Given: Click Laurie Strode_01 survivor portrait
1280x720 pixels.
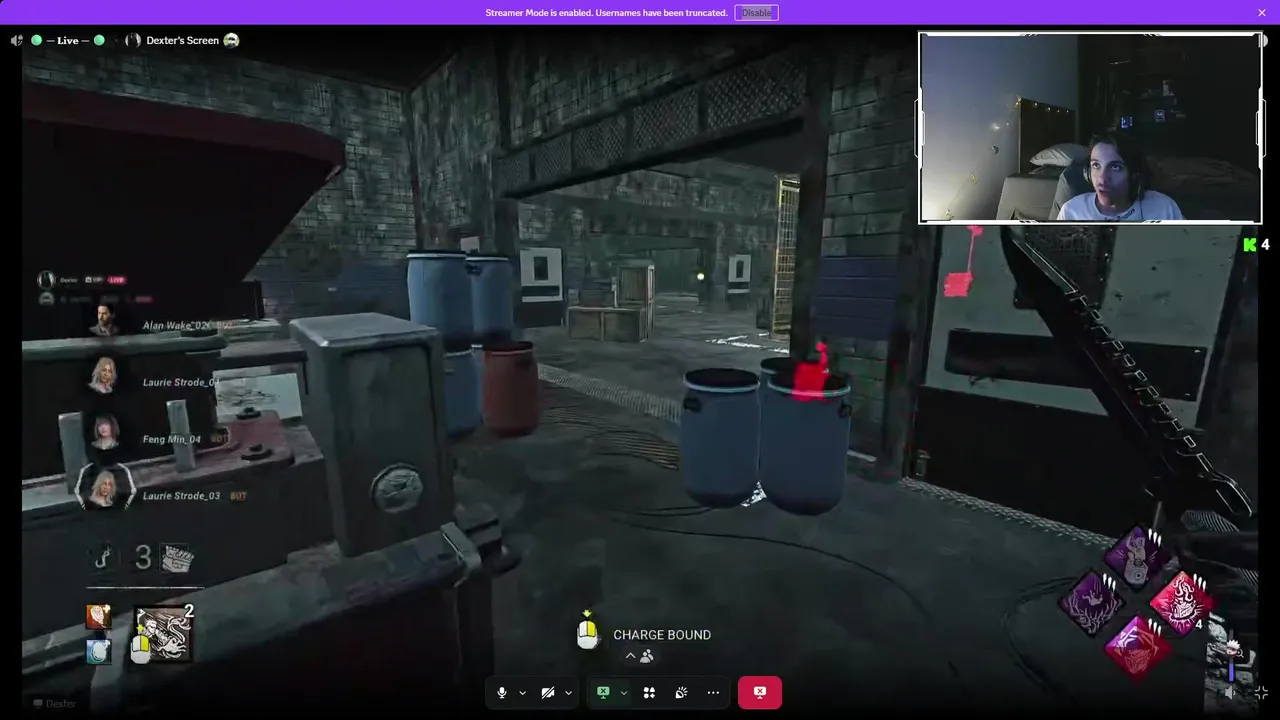Looking at the screenshot, I should tap(104, 376).
